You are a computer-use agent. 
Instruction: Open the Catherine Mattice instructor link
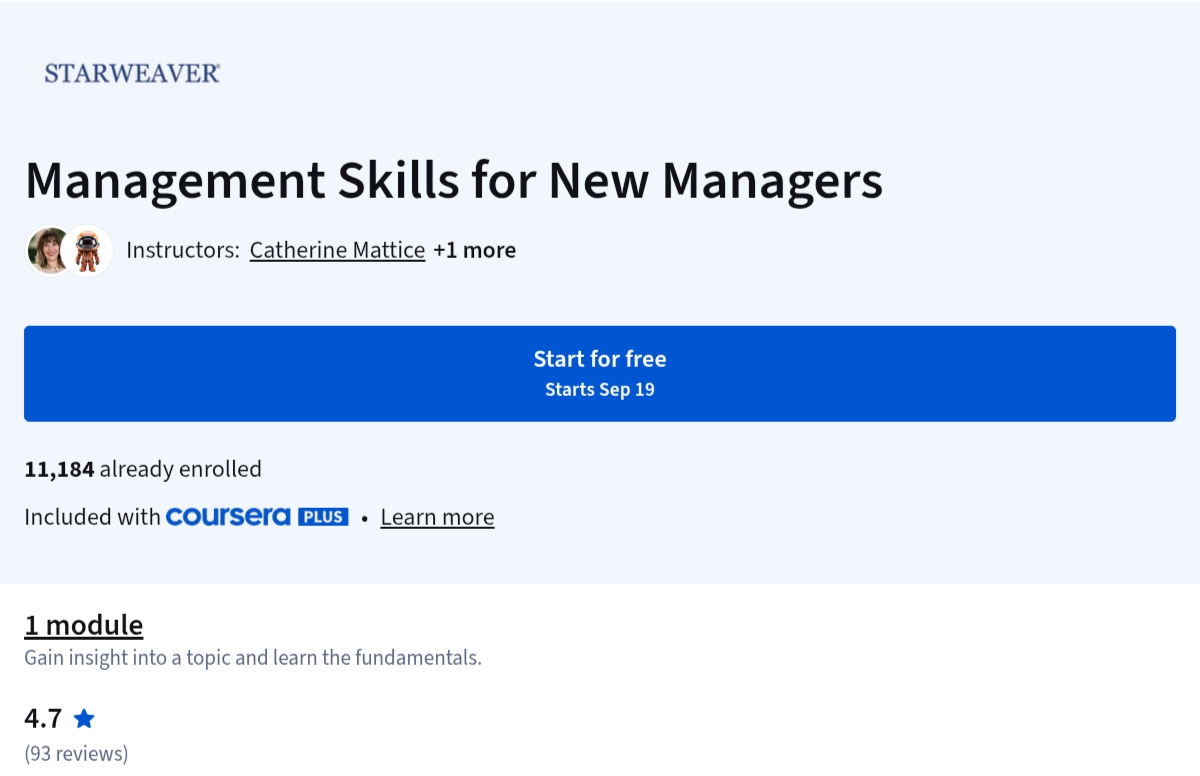pyautogui.click(x=337, y=250)
